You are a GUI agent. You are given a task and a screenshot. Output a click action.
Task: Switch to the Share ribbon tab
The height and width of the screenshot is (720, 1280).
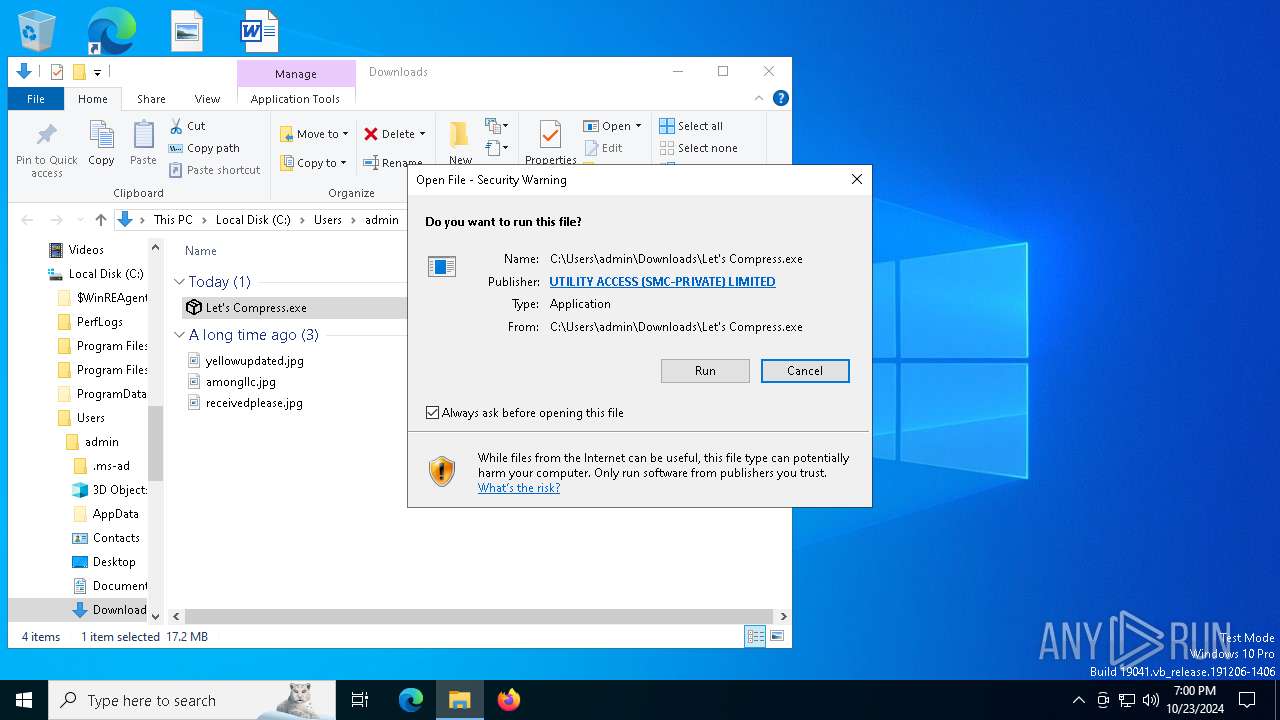point(151,99)
